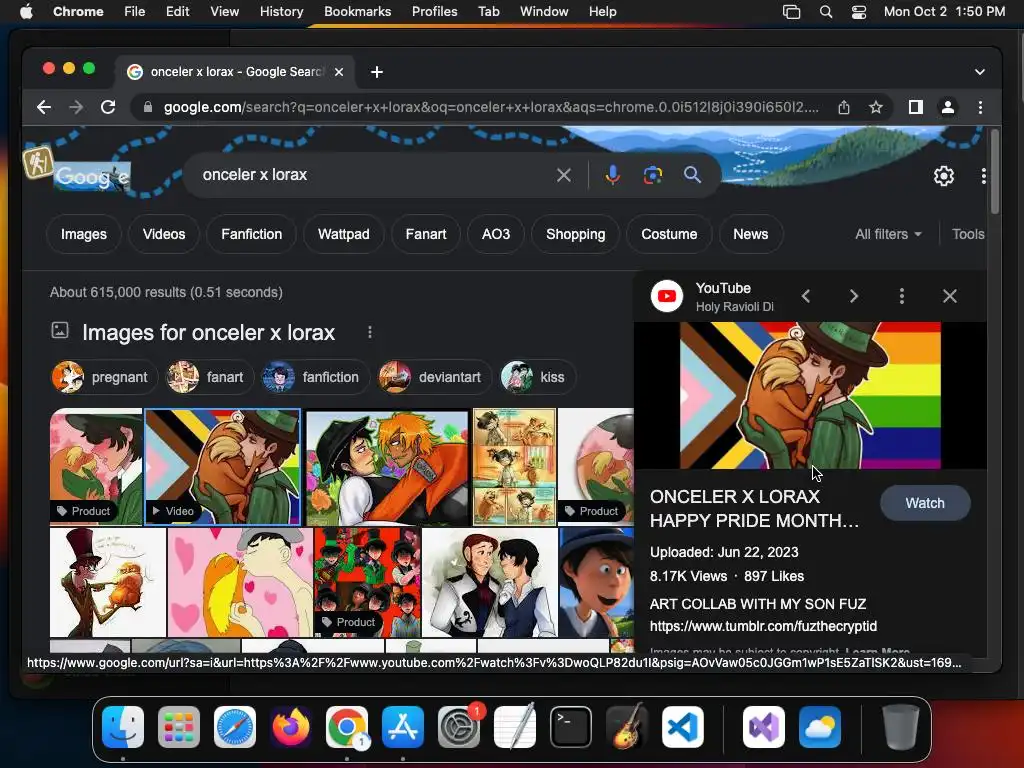
Task: Expand the tab search dropdown arrow
Action: (x=980, y=72)
